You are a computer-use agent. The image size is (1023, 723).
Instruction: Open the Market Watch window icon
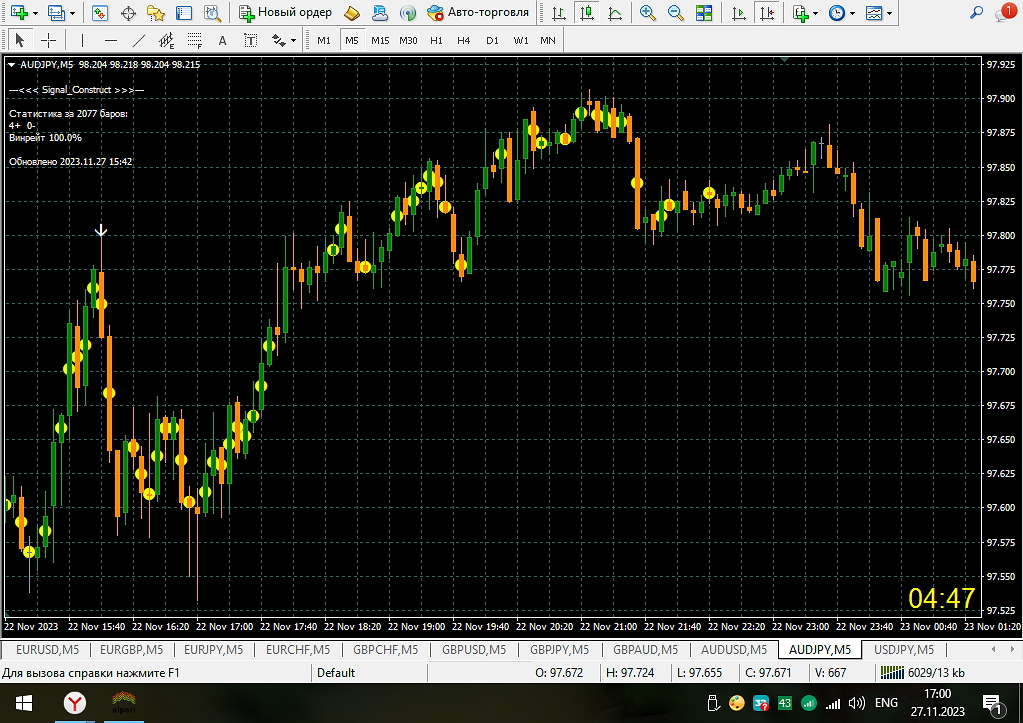[100, 12]
